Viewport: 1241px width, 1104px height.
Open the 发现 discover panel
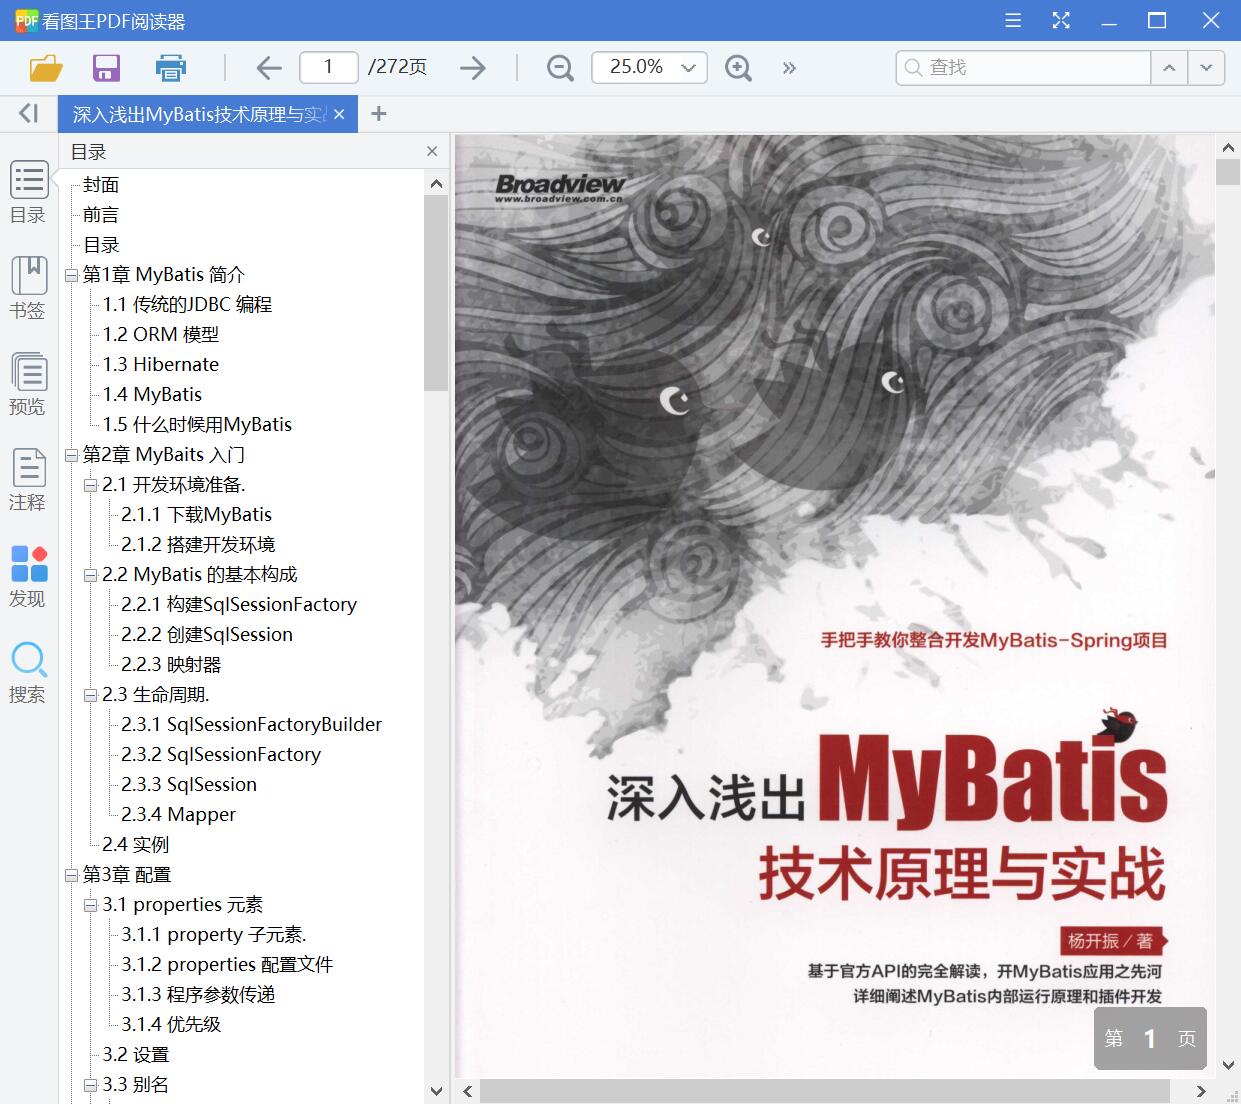click(28, 577)
